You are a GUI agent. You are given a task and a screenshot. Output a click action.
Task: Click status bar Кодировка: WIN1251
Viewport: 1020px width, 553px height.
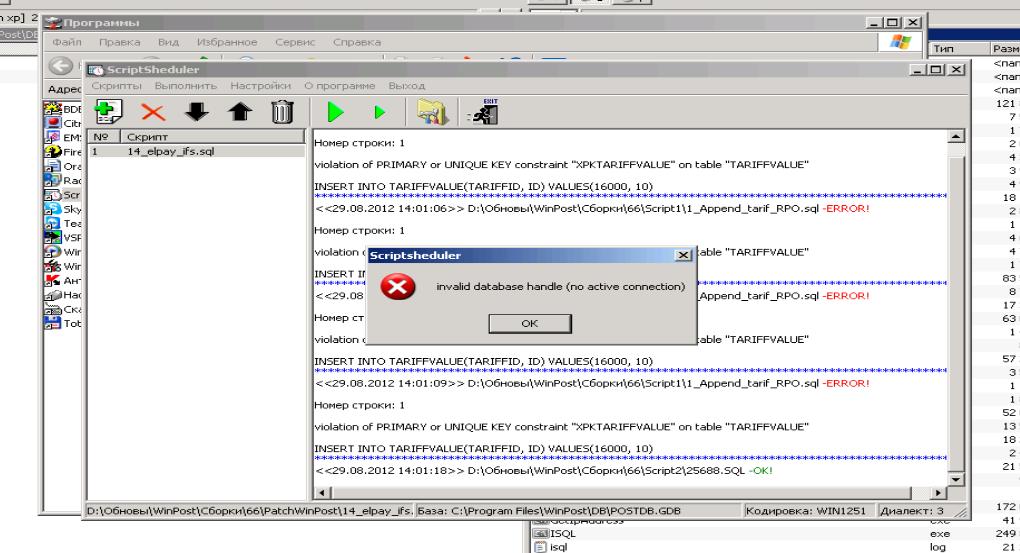[809, 511]
